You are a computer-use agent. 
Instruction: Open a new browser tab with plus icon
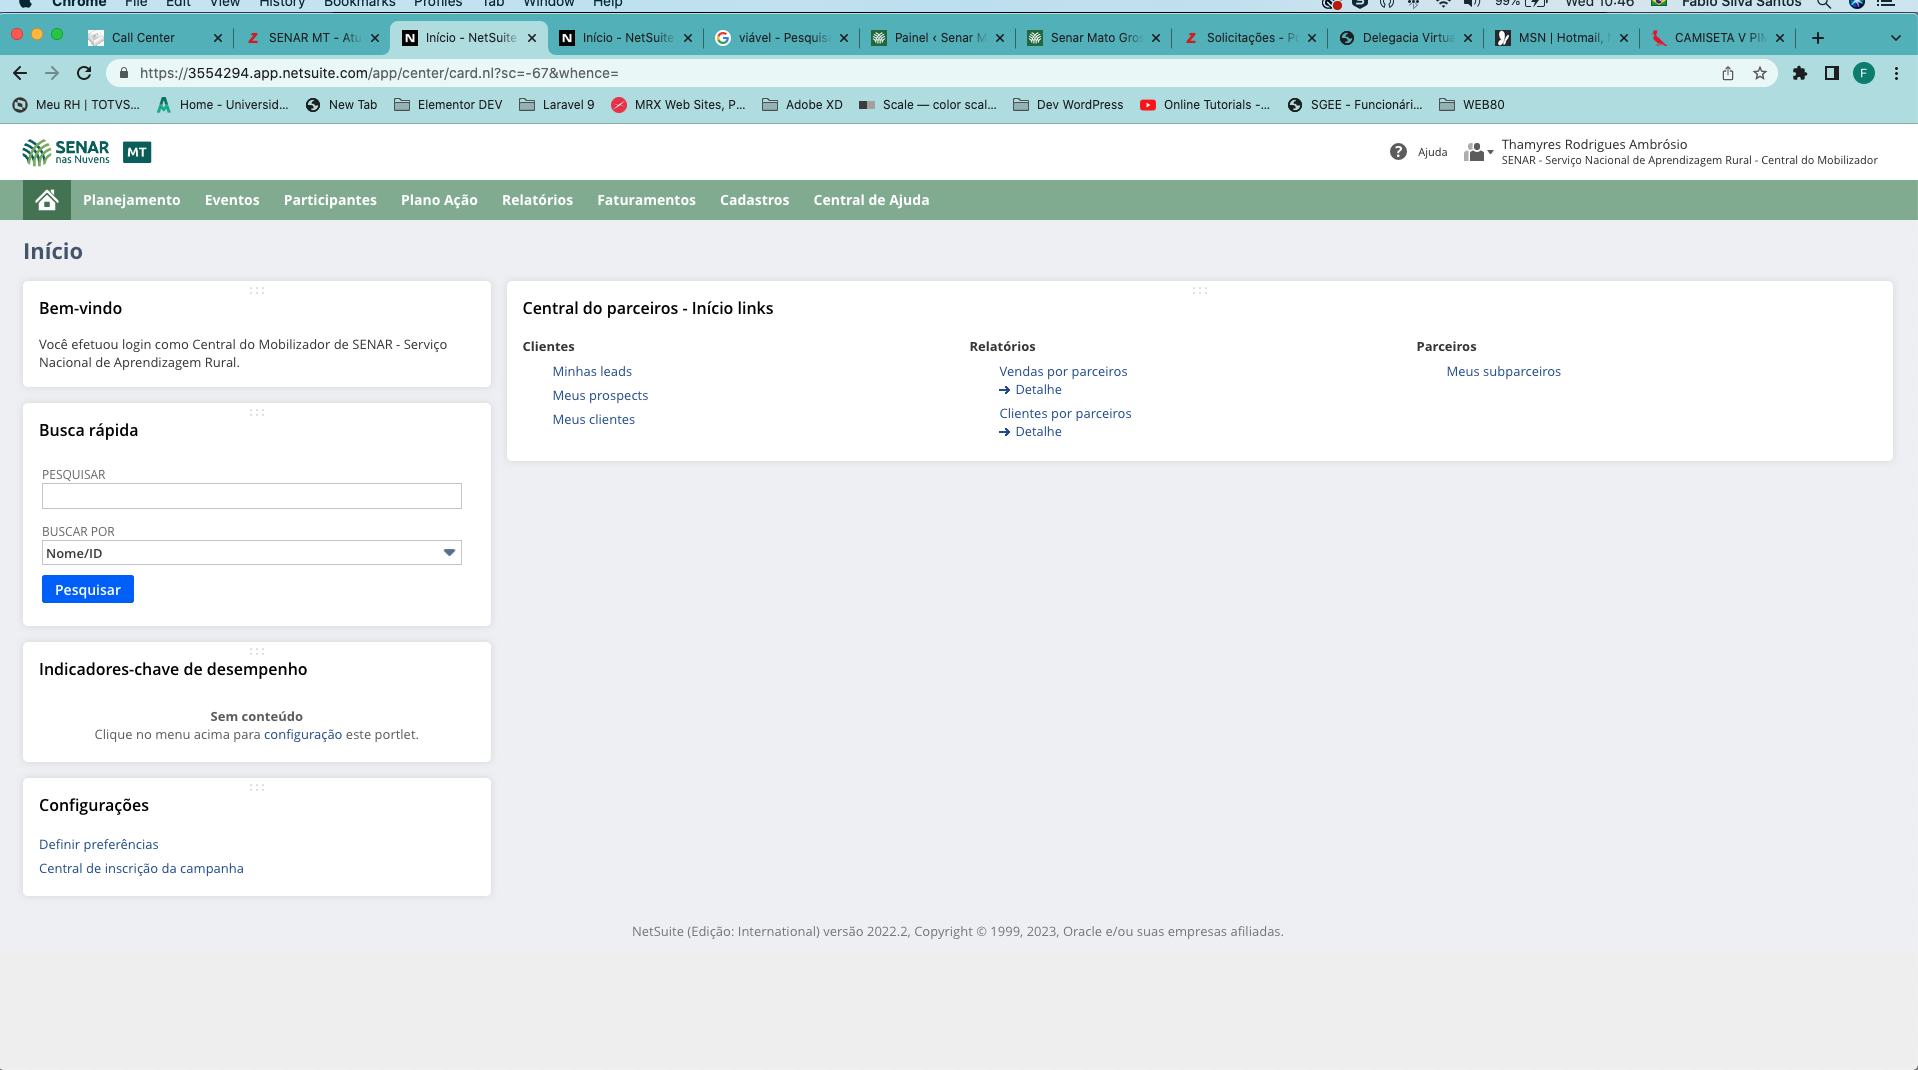click(x=1818, y=38)
